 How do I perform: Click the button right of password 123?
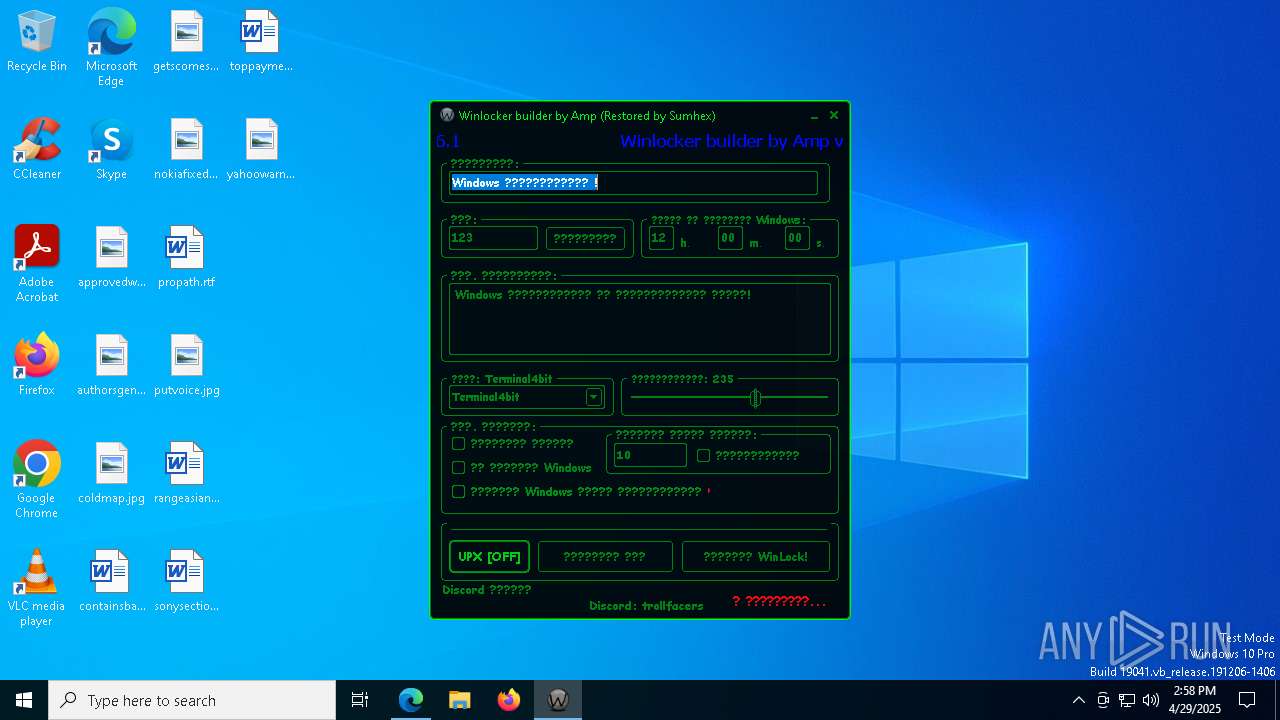click(x=585, y=239)
